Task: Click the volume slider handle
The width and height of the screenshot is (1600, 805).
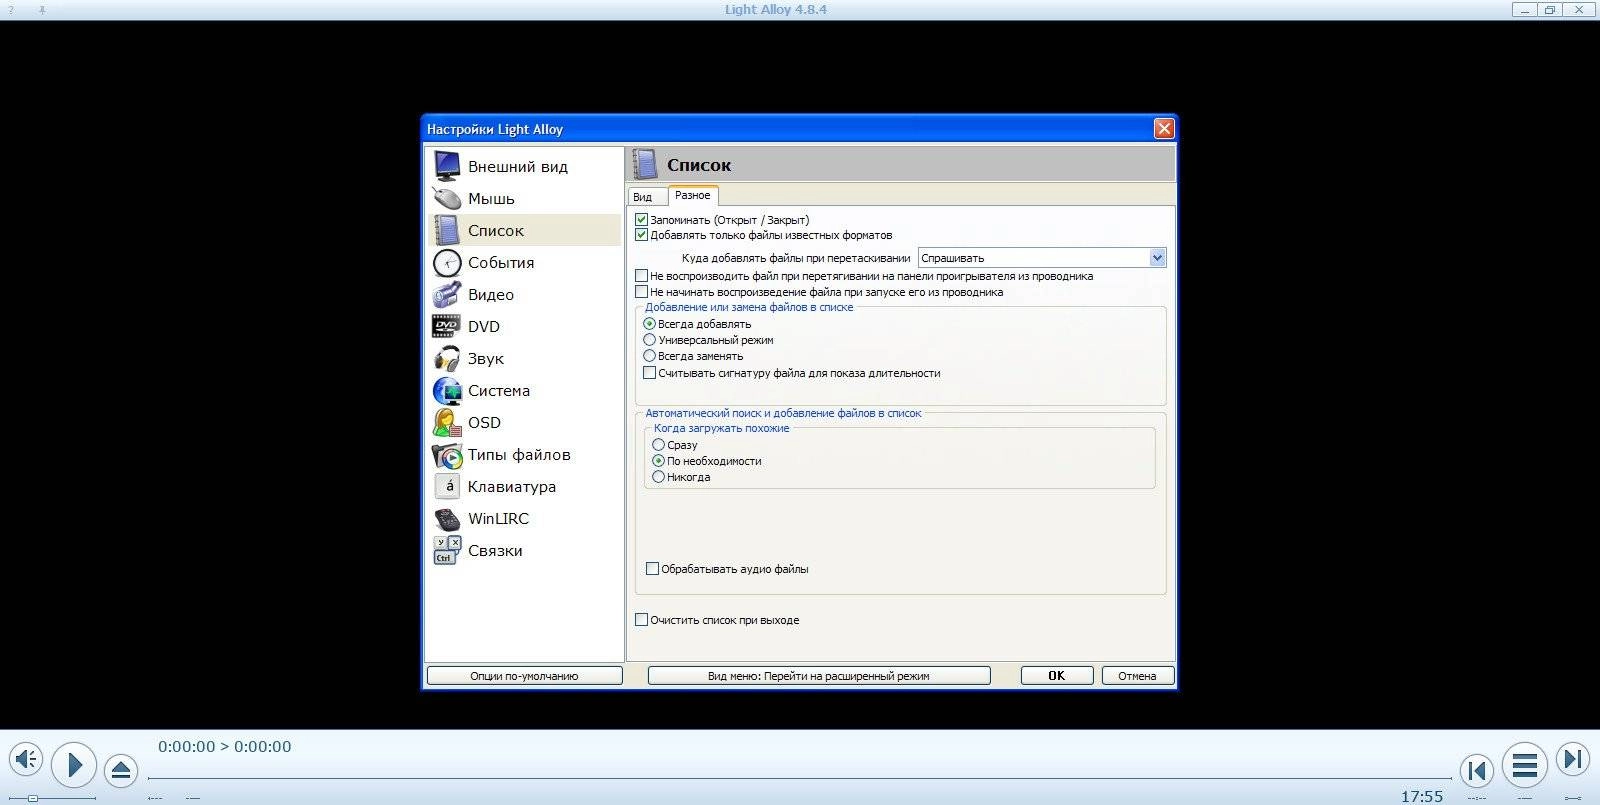Action: pos(33,798)
